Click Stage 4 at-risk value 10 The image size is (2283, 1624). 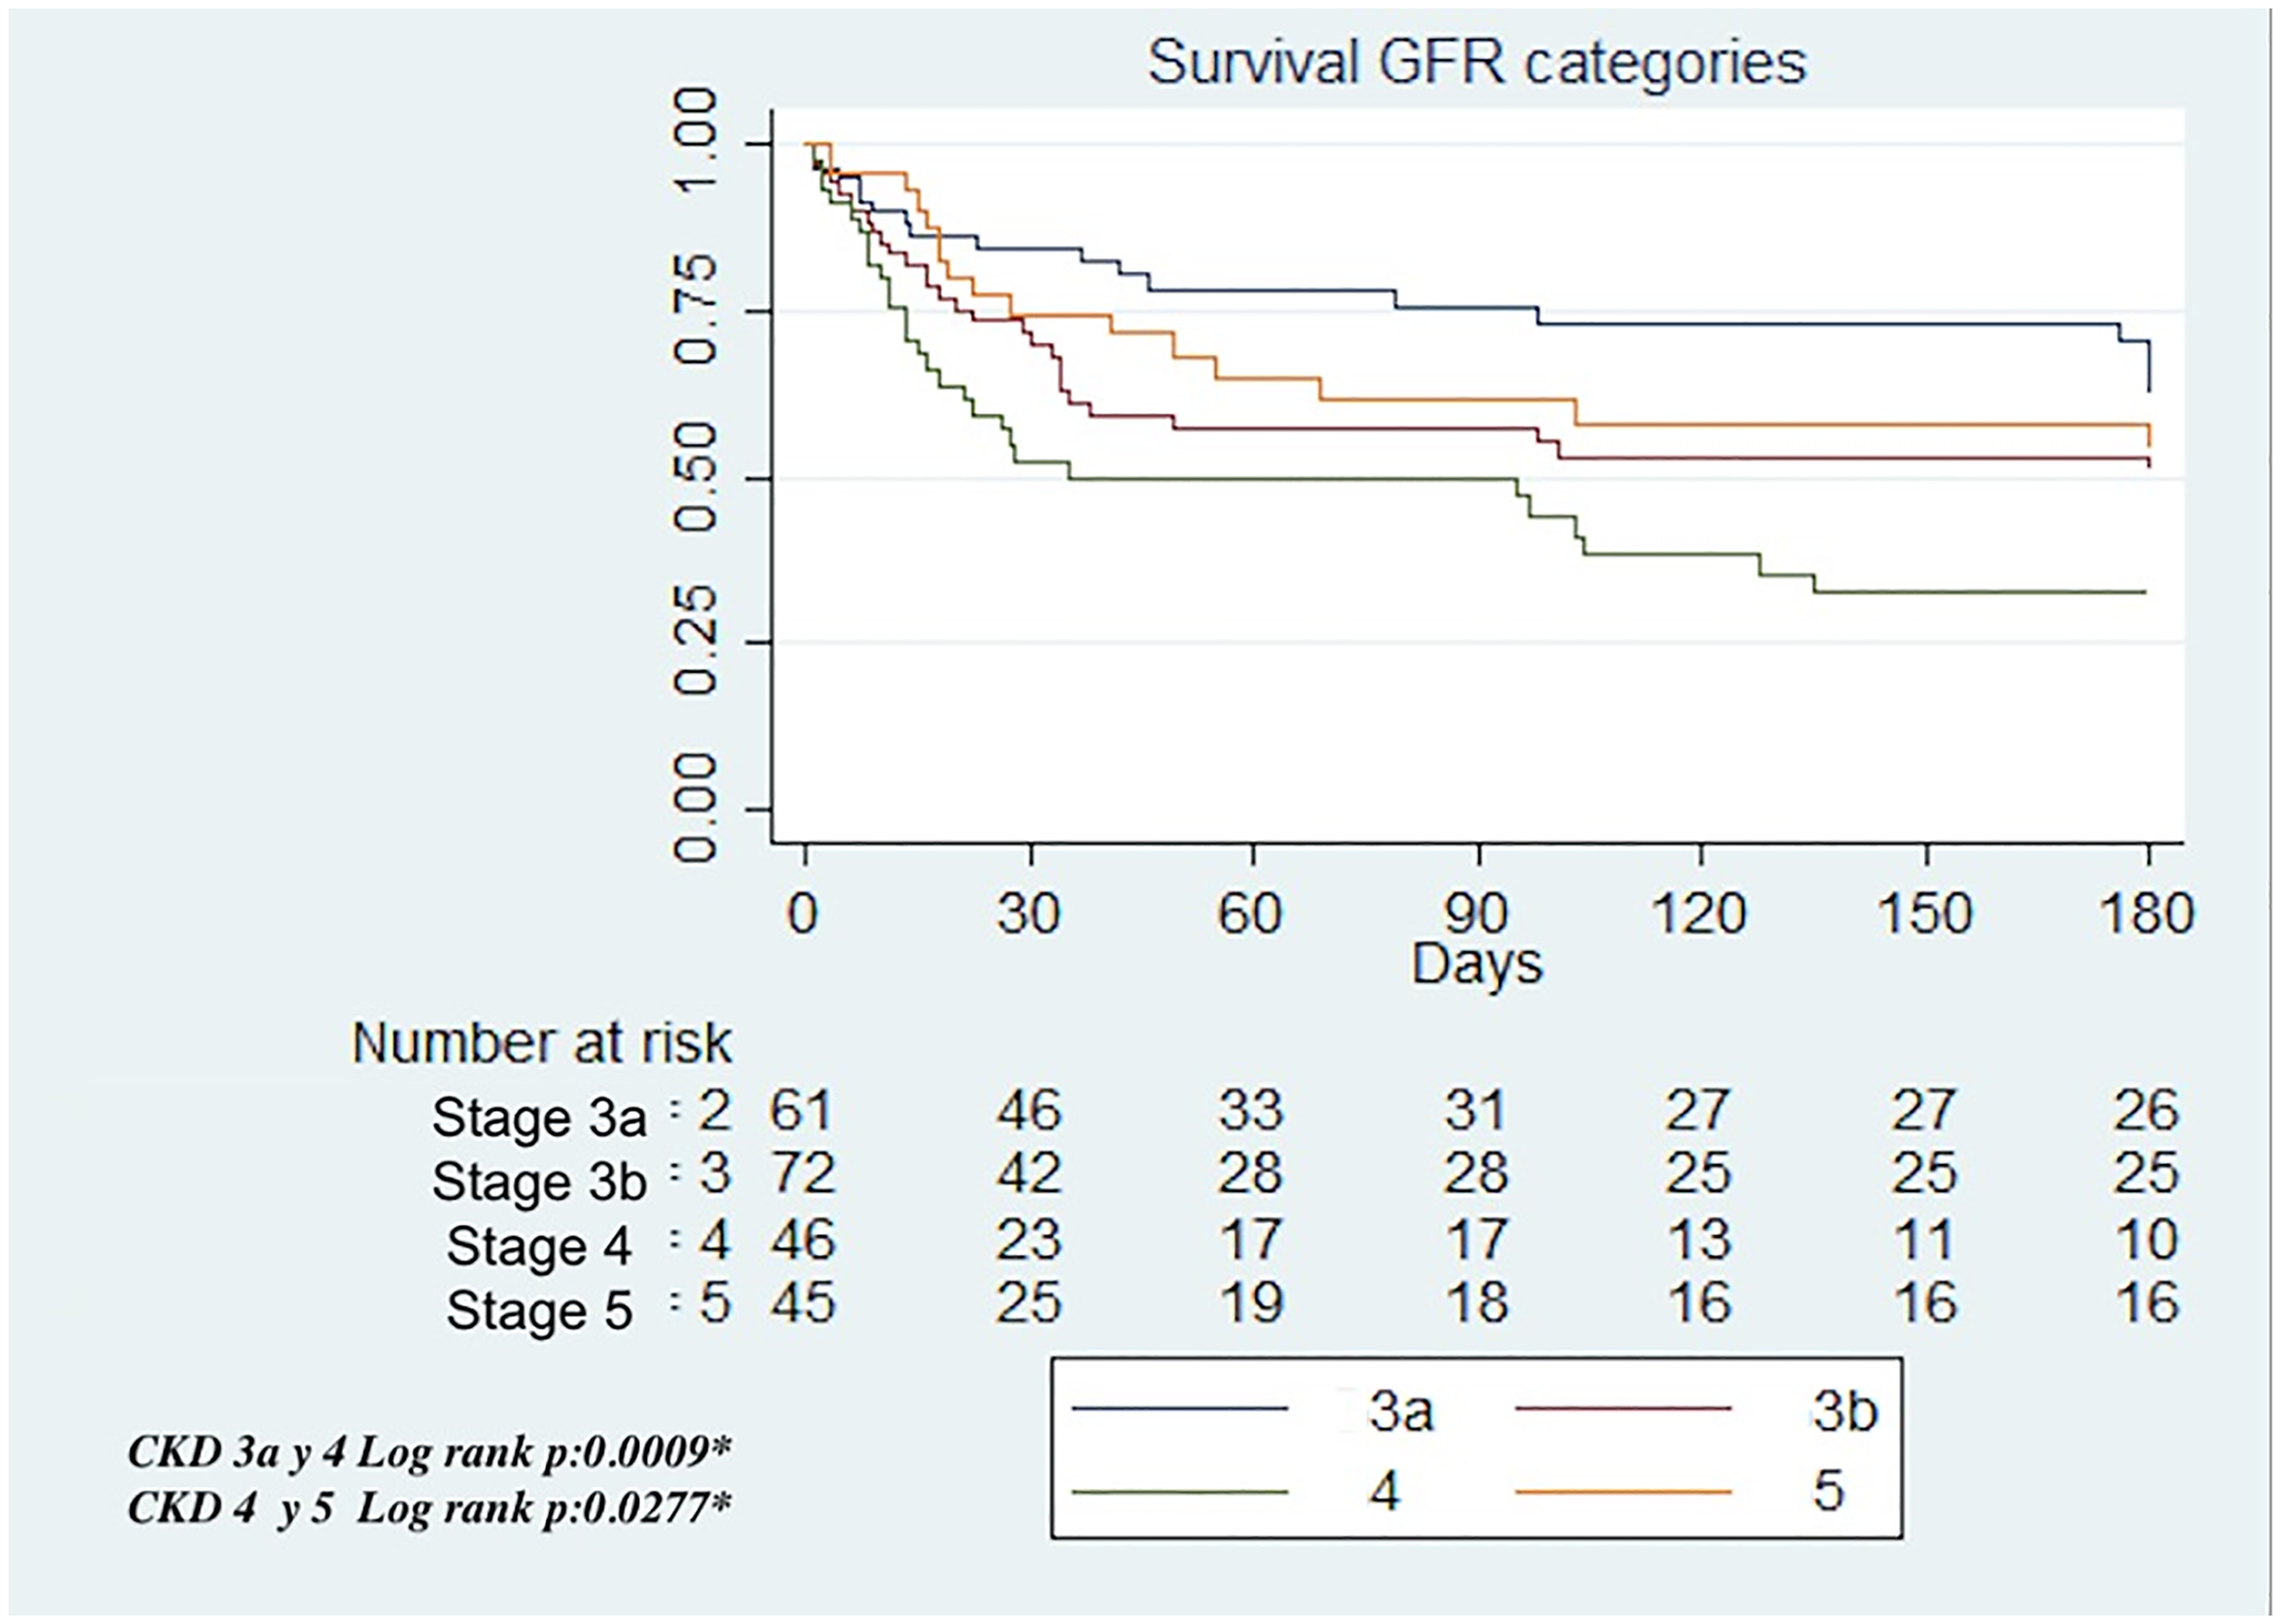click(2147, 1240)
